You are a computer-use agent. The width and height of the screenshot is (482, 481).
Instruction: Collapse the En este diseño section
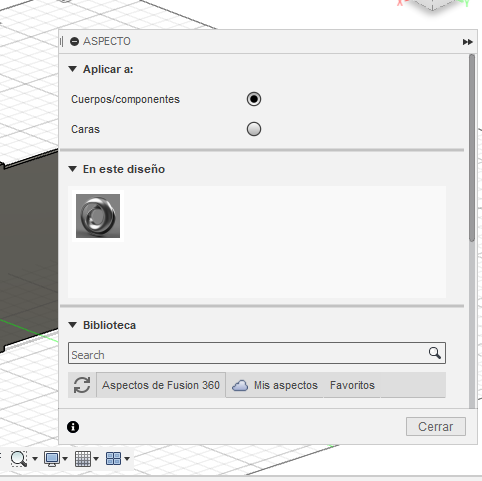[x=72, y=169]
